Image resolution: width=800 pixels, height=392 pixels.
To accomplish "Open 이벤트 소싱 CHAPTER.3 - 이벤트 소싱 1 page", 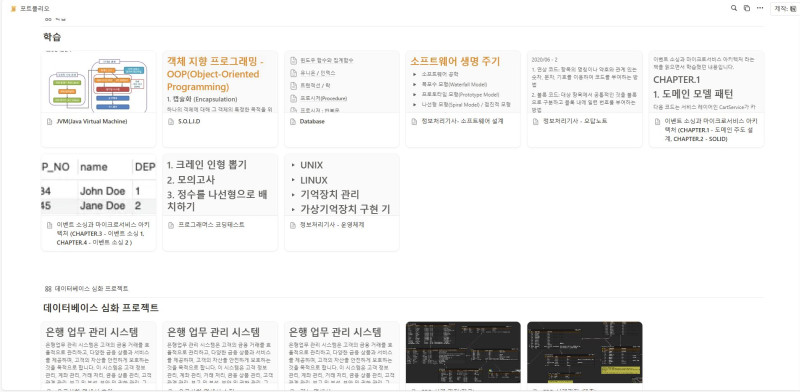I will pos(103,233).
